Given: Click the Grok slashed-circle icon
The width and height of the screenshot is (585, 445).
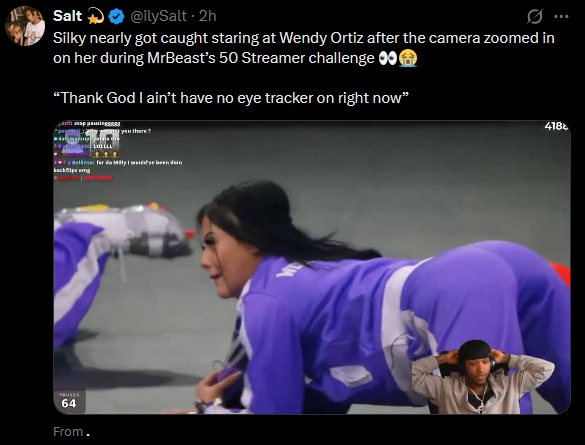Looking at the screenshot, I should pyautogui.click(x=535, y=16).
